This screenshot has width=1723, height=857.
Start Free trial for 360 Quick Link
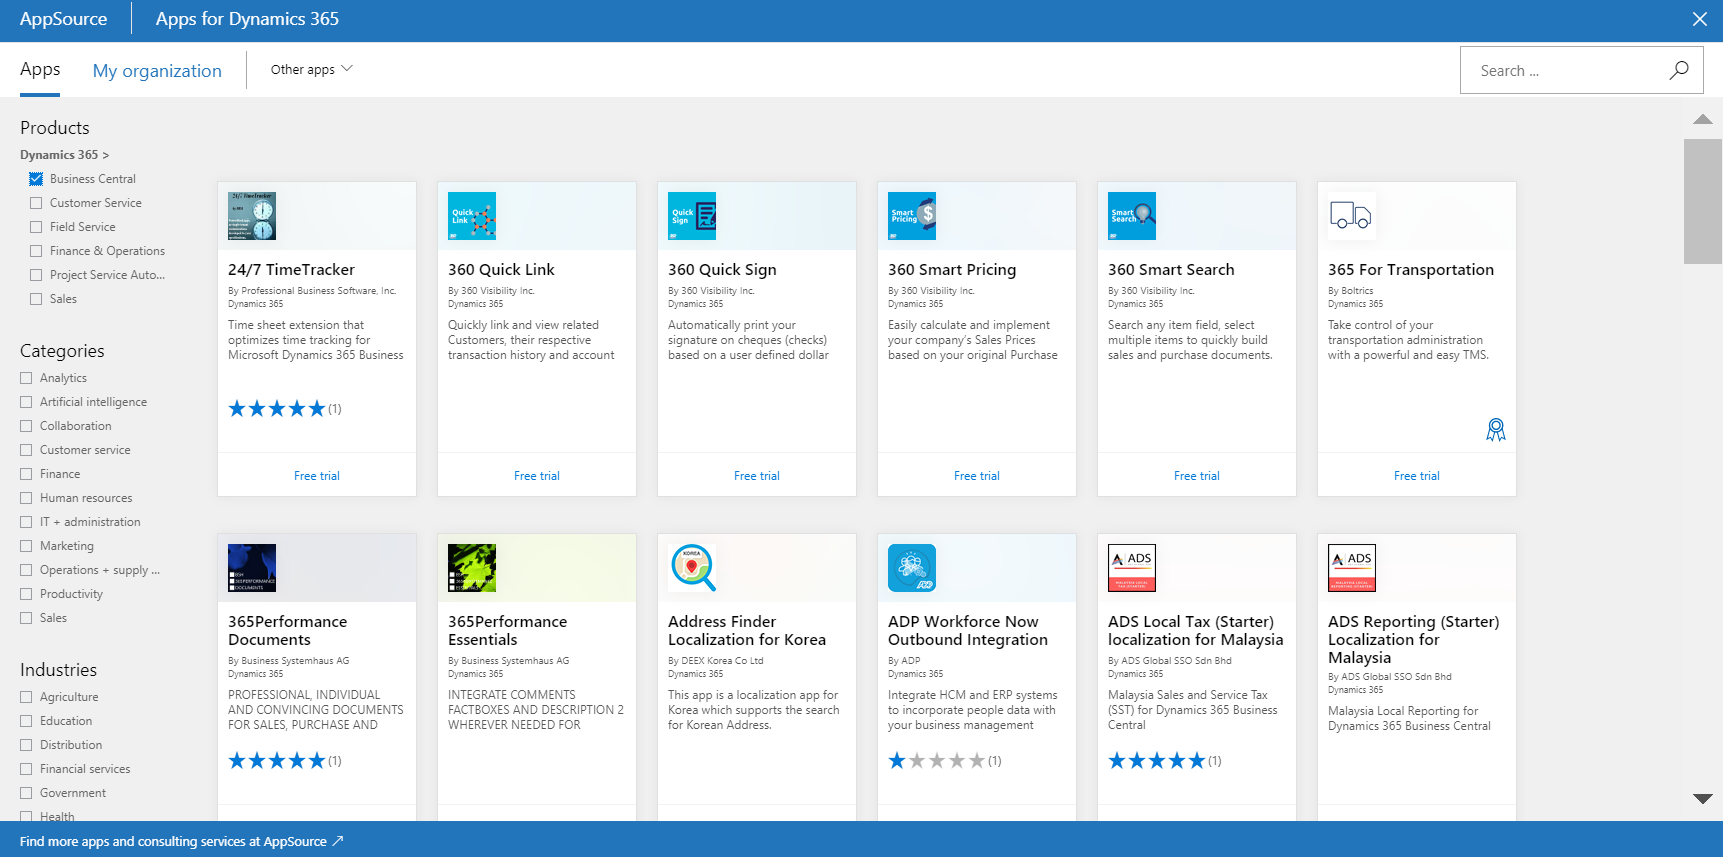point(537,476)
